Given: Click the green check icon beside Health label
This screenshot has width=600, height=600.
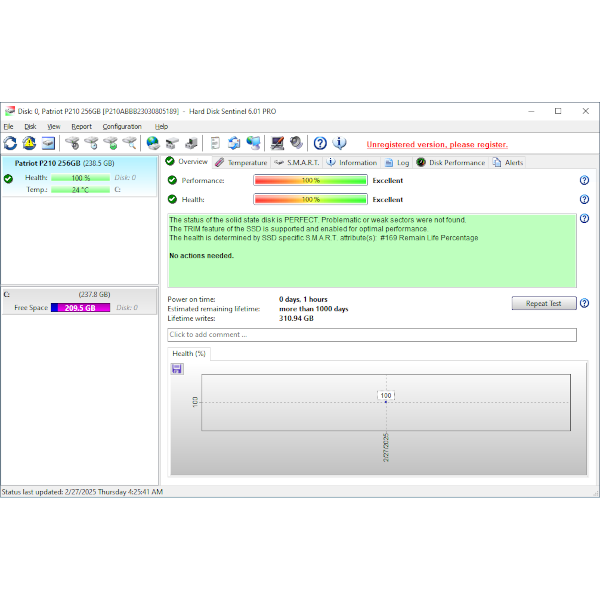Looking at the screenshot, I should (172, 199).
